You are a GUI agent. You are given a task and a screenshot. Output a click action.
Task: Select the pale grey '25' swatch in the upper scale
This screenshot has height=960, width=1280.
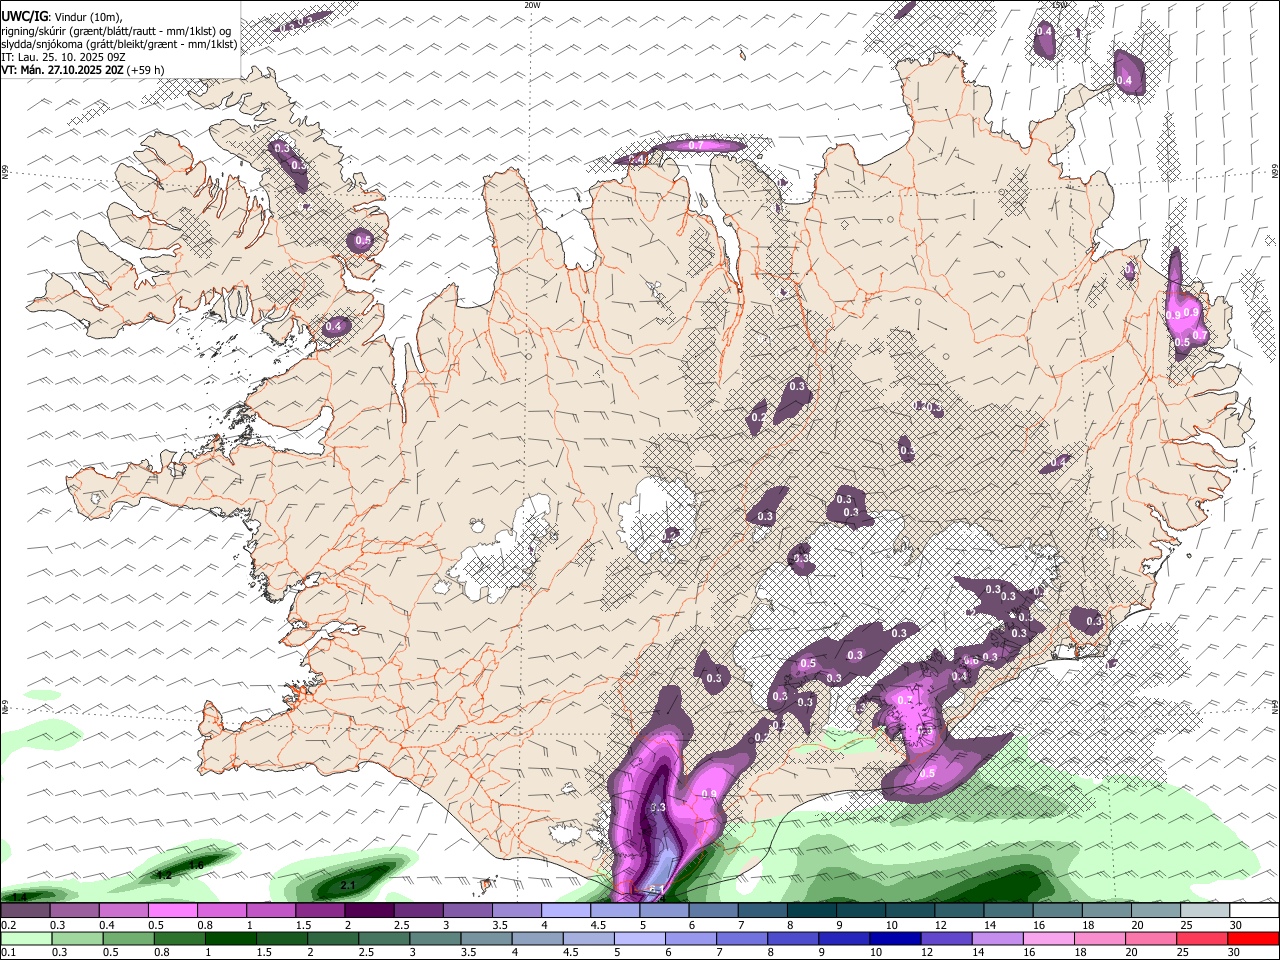tap(1204, 910)
